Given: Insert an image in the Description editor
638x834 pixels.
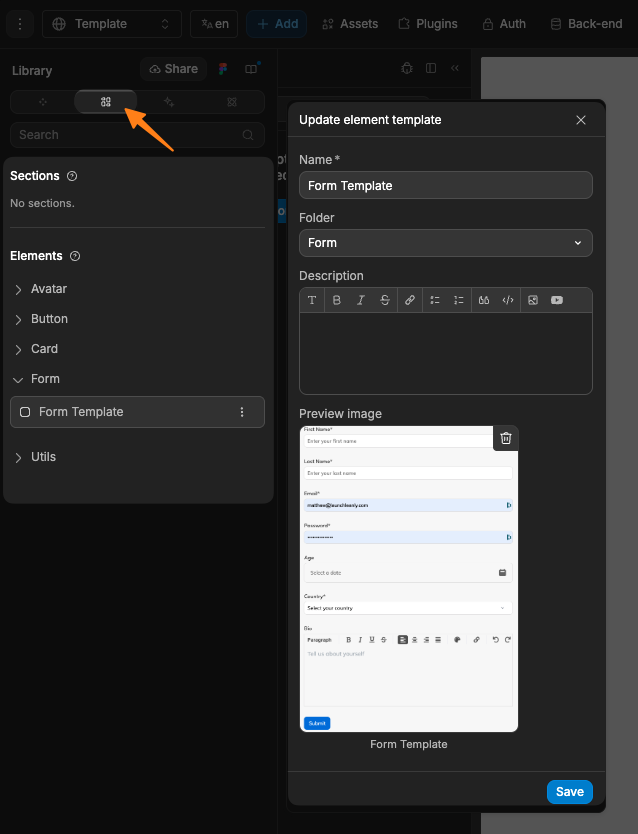Looking at the screenshot, I should 533,299.
